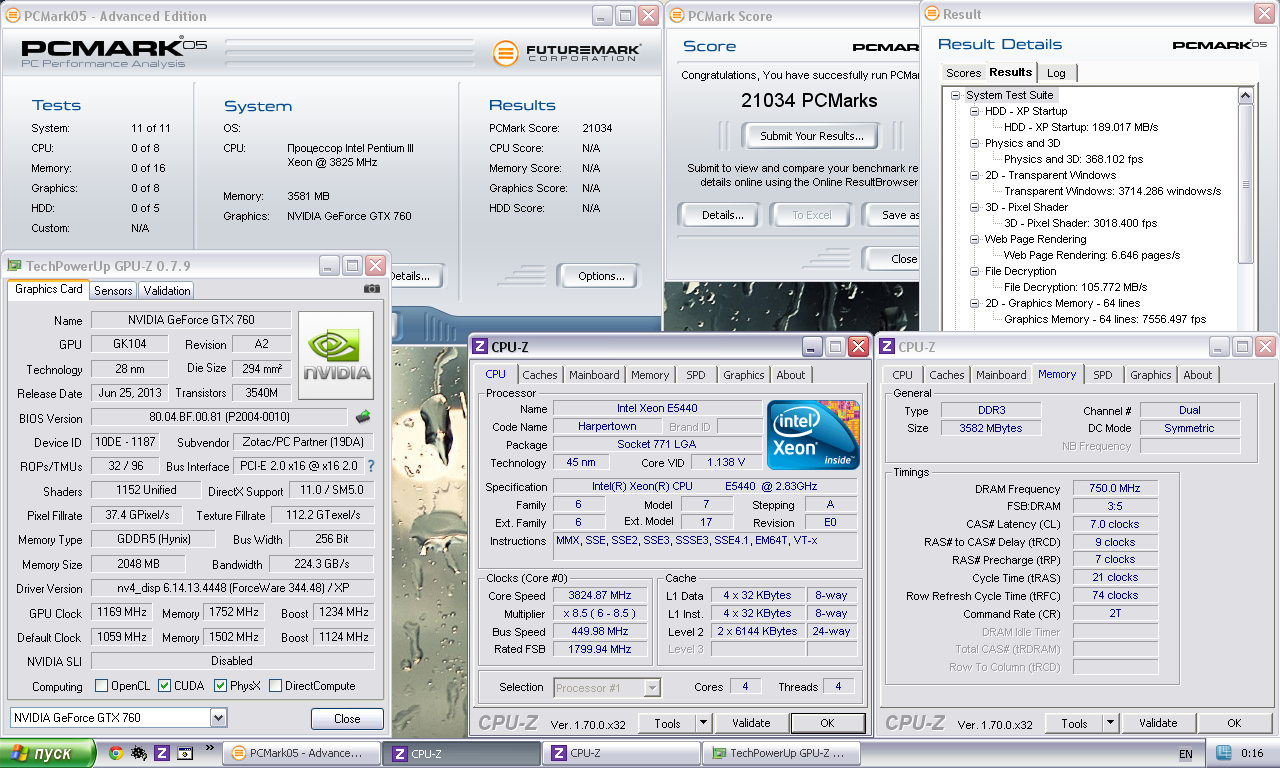Click the scroll-up arrow in Result Details
The width and height of the screenshot is (1280, 768).
click(1245, 96)
